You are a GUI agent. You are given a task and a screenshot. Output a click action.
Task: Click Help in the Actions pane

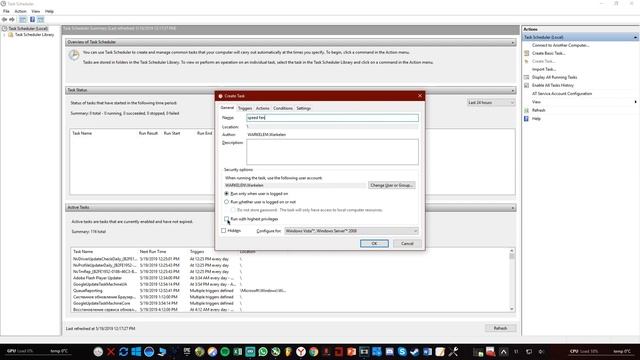click(x=536, y=119)
